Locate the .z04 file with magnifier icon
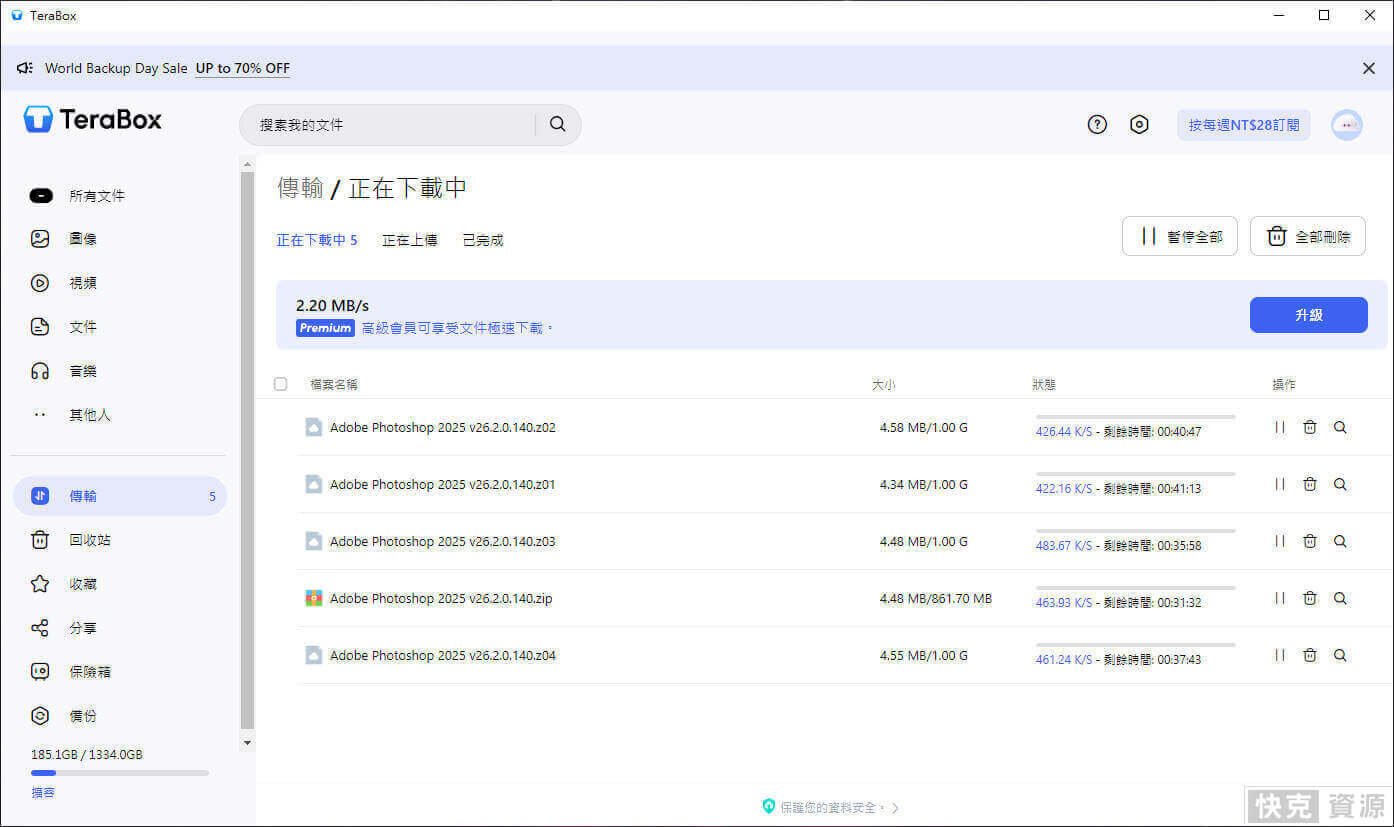1394x827 pixels. point(1340,655)
